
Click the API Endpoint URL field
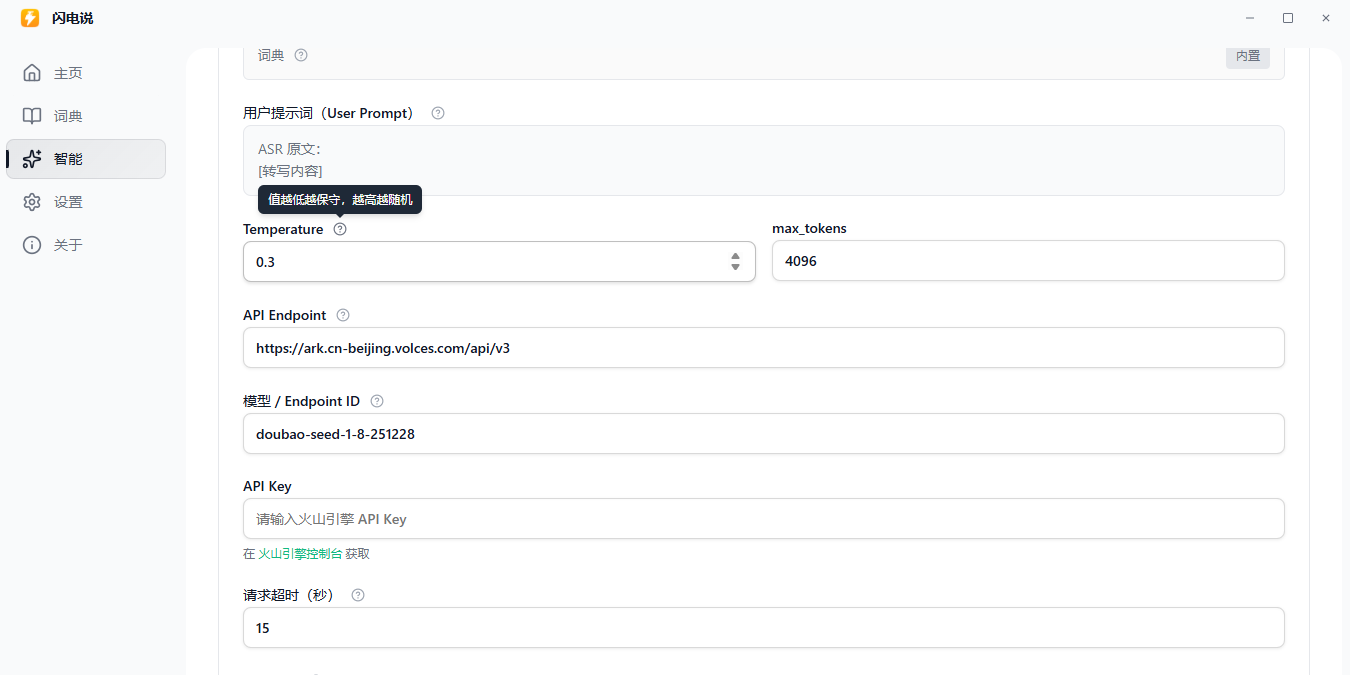(763, 348)
